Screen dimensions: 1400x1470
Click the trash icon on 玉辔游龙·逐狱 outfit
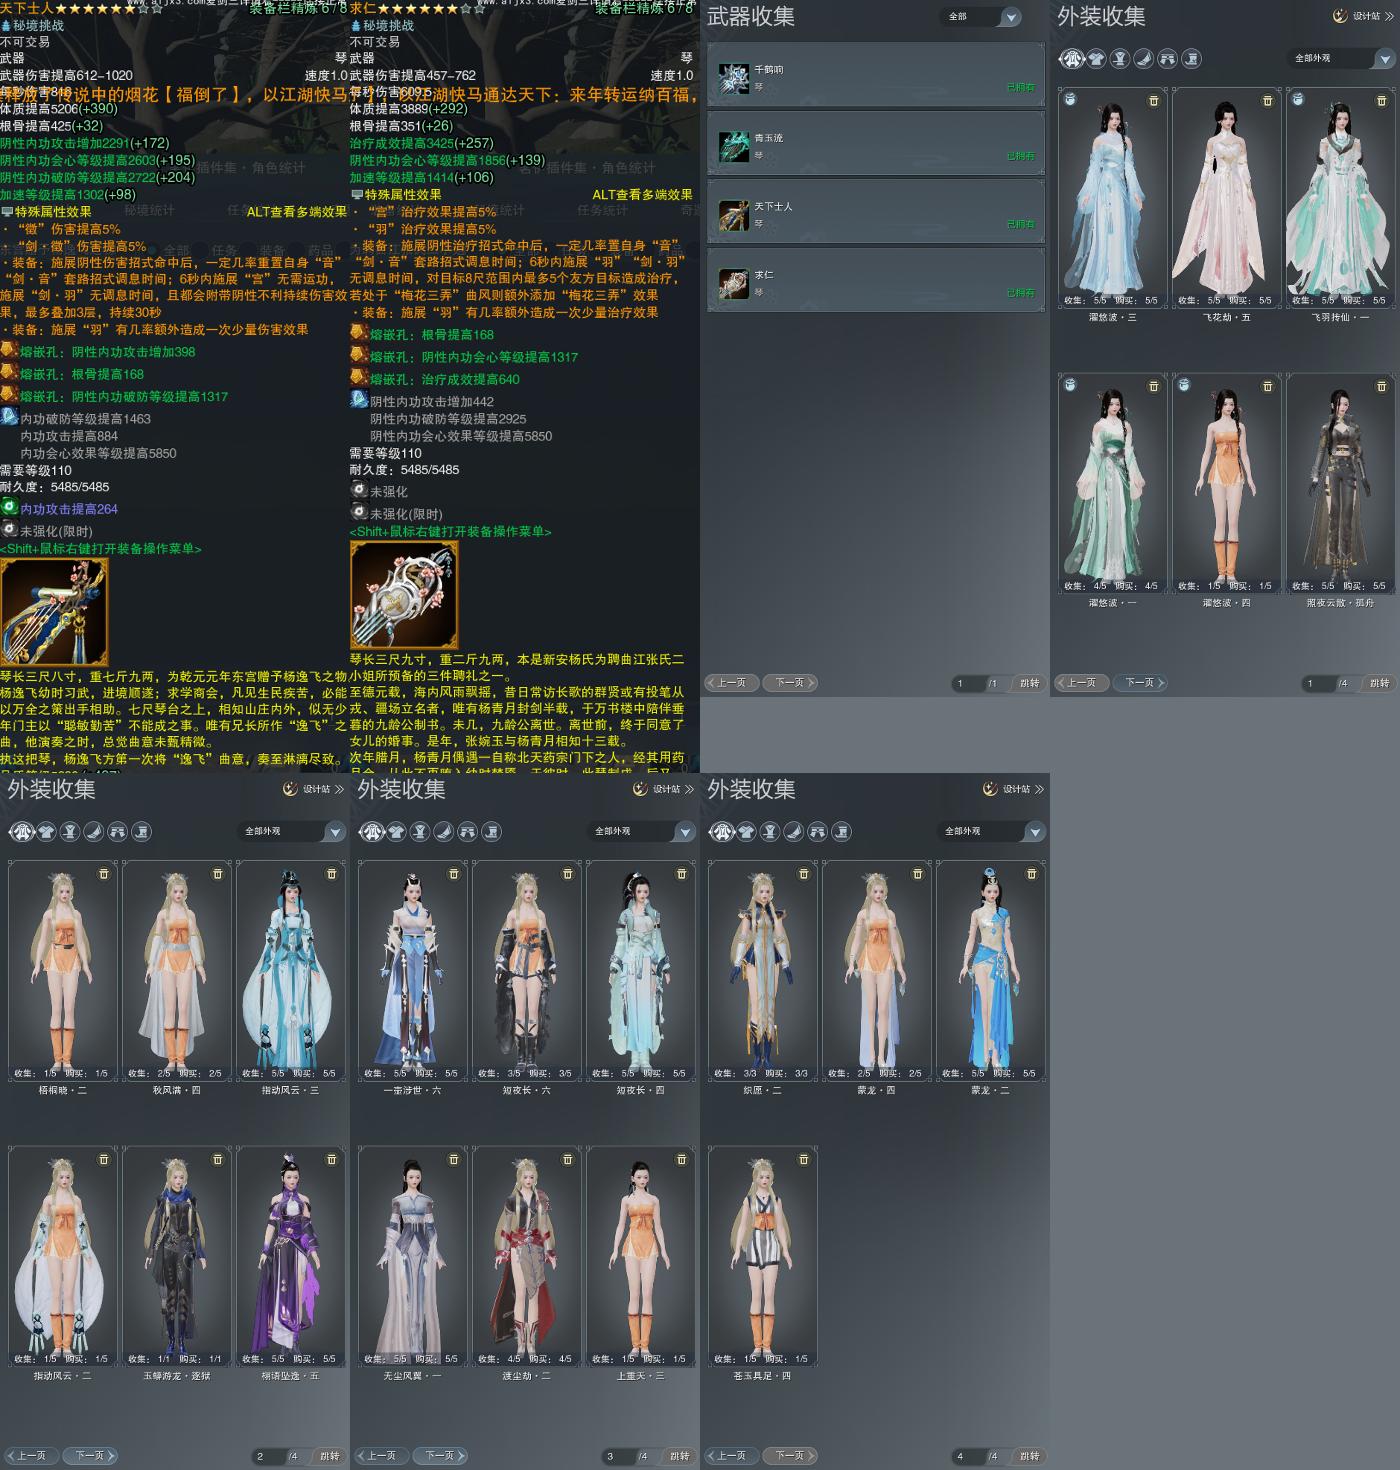(x=218, y=1160)
